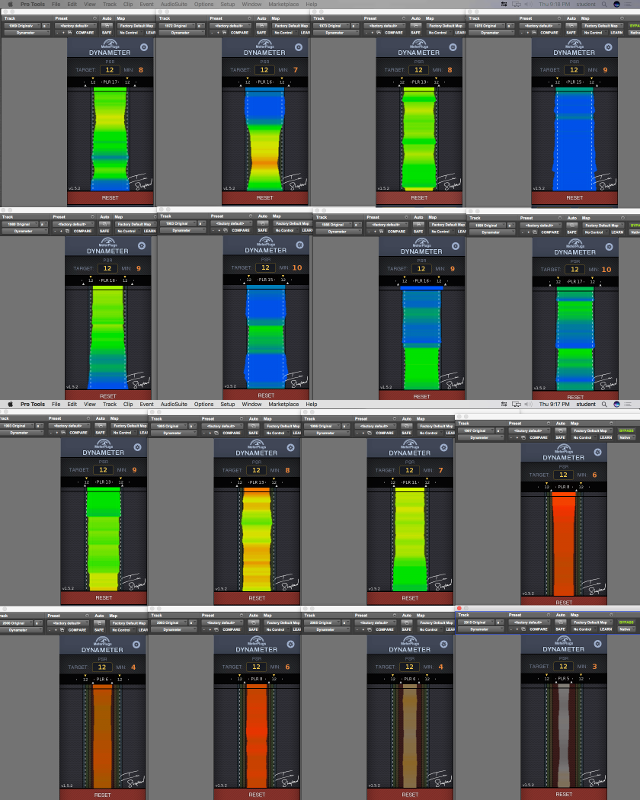Click gear icon in bottom-row red-orange window showing MIN 6
The width and height of the screenshot is (640, 800).
(290, 644)
